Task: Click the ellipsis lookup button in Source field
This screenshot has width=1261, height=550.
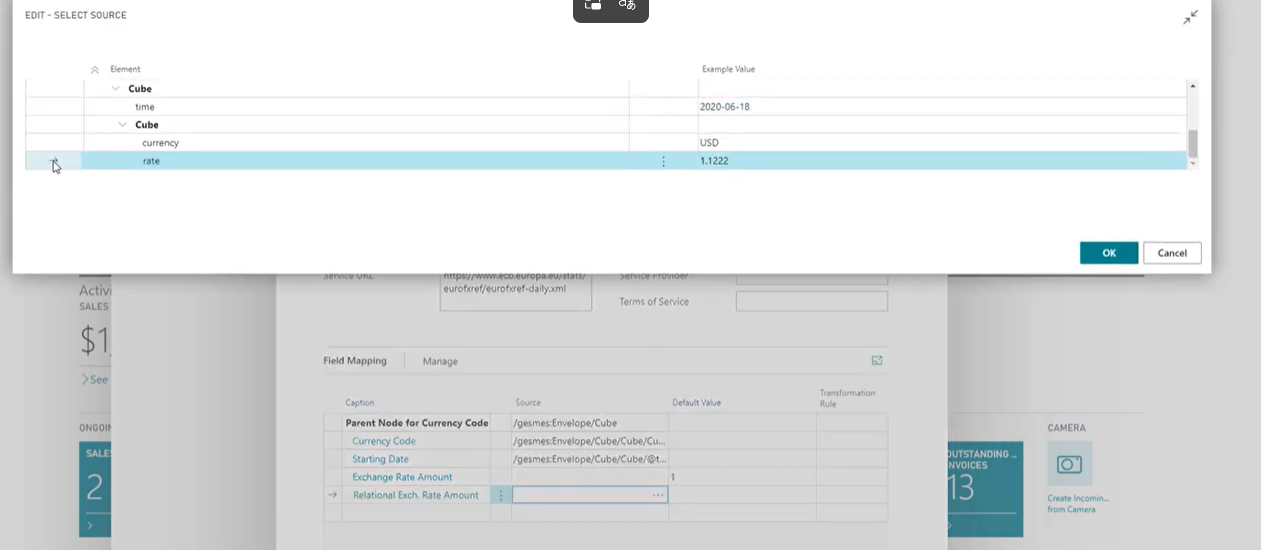Action: [658, 495]
